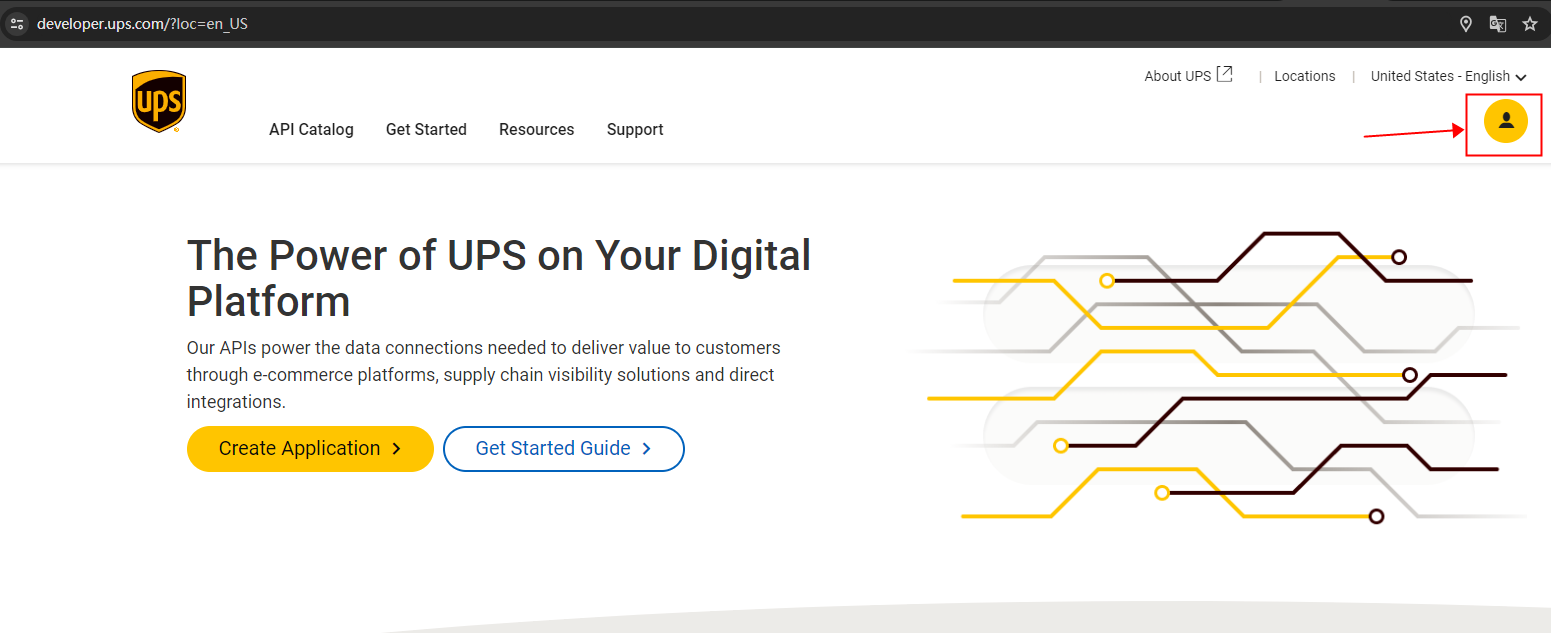Open the Get Started navigation menu
Screen dimensions: 1551x633
(x=426, y=129)
